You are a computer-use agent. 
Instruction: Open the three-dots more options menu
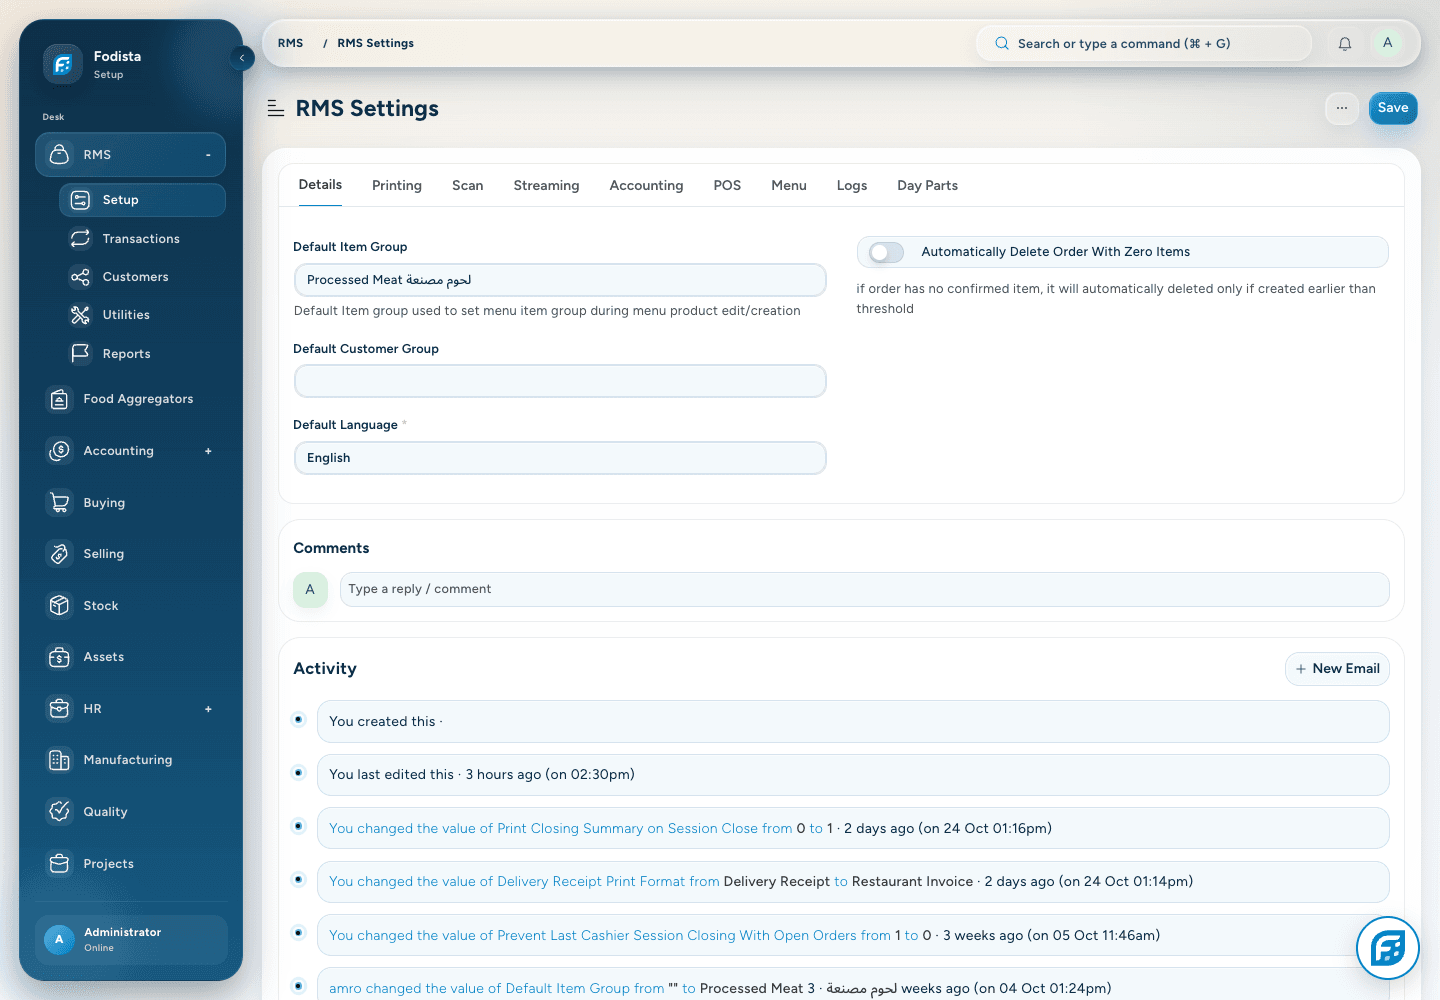1342,108
